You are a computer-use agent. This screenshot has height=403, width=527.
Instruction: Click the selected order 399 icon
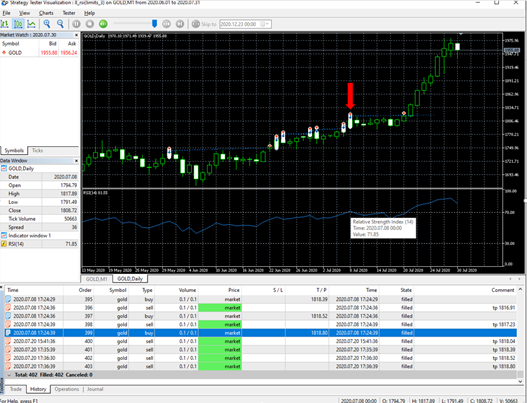(x=8, y=332)
